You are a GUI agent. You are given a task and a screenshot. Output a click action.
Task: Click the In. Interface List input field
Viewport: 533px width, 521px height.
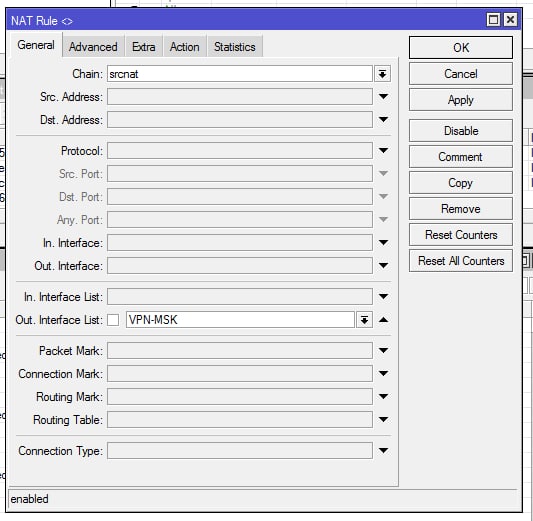click(x=240, y=297)
